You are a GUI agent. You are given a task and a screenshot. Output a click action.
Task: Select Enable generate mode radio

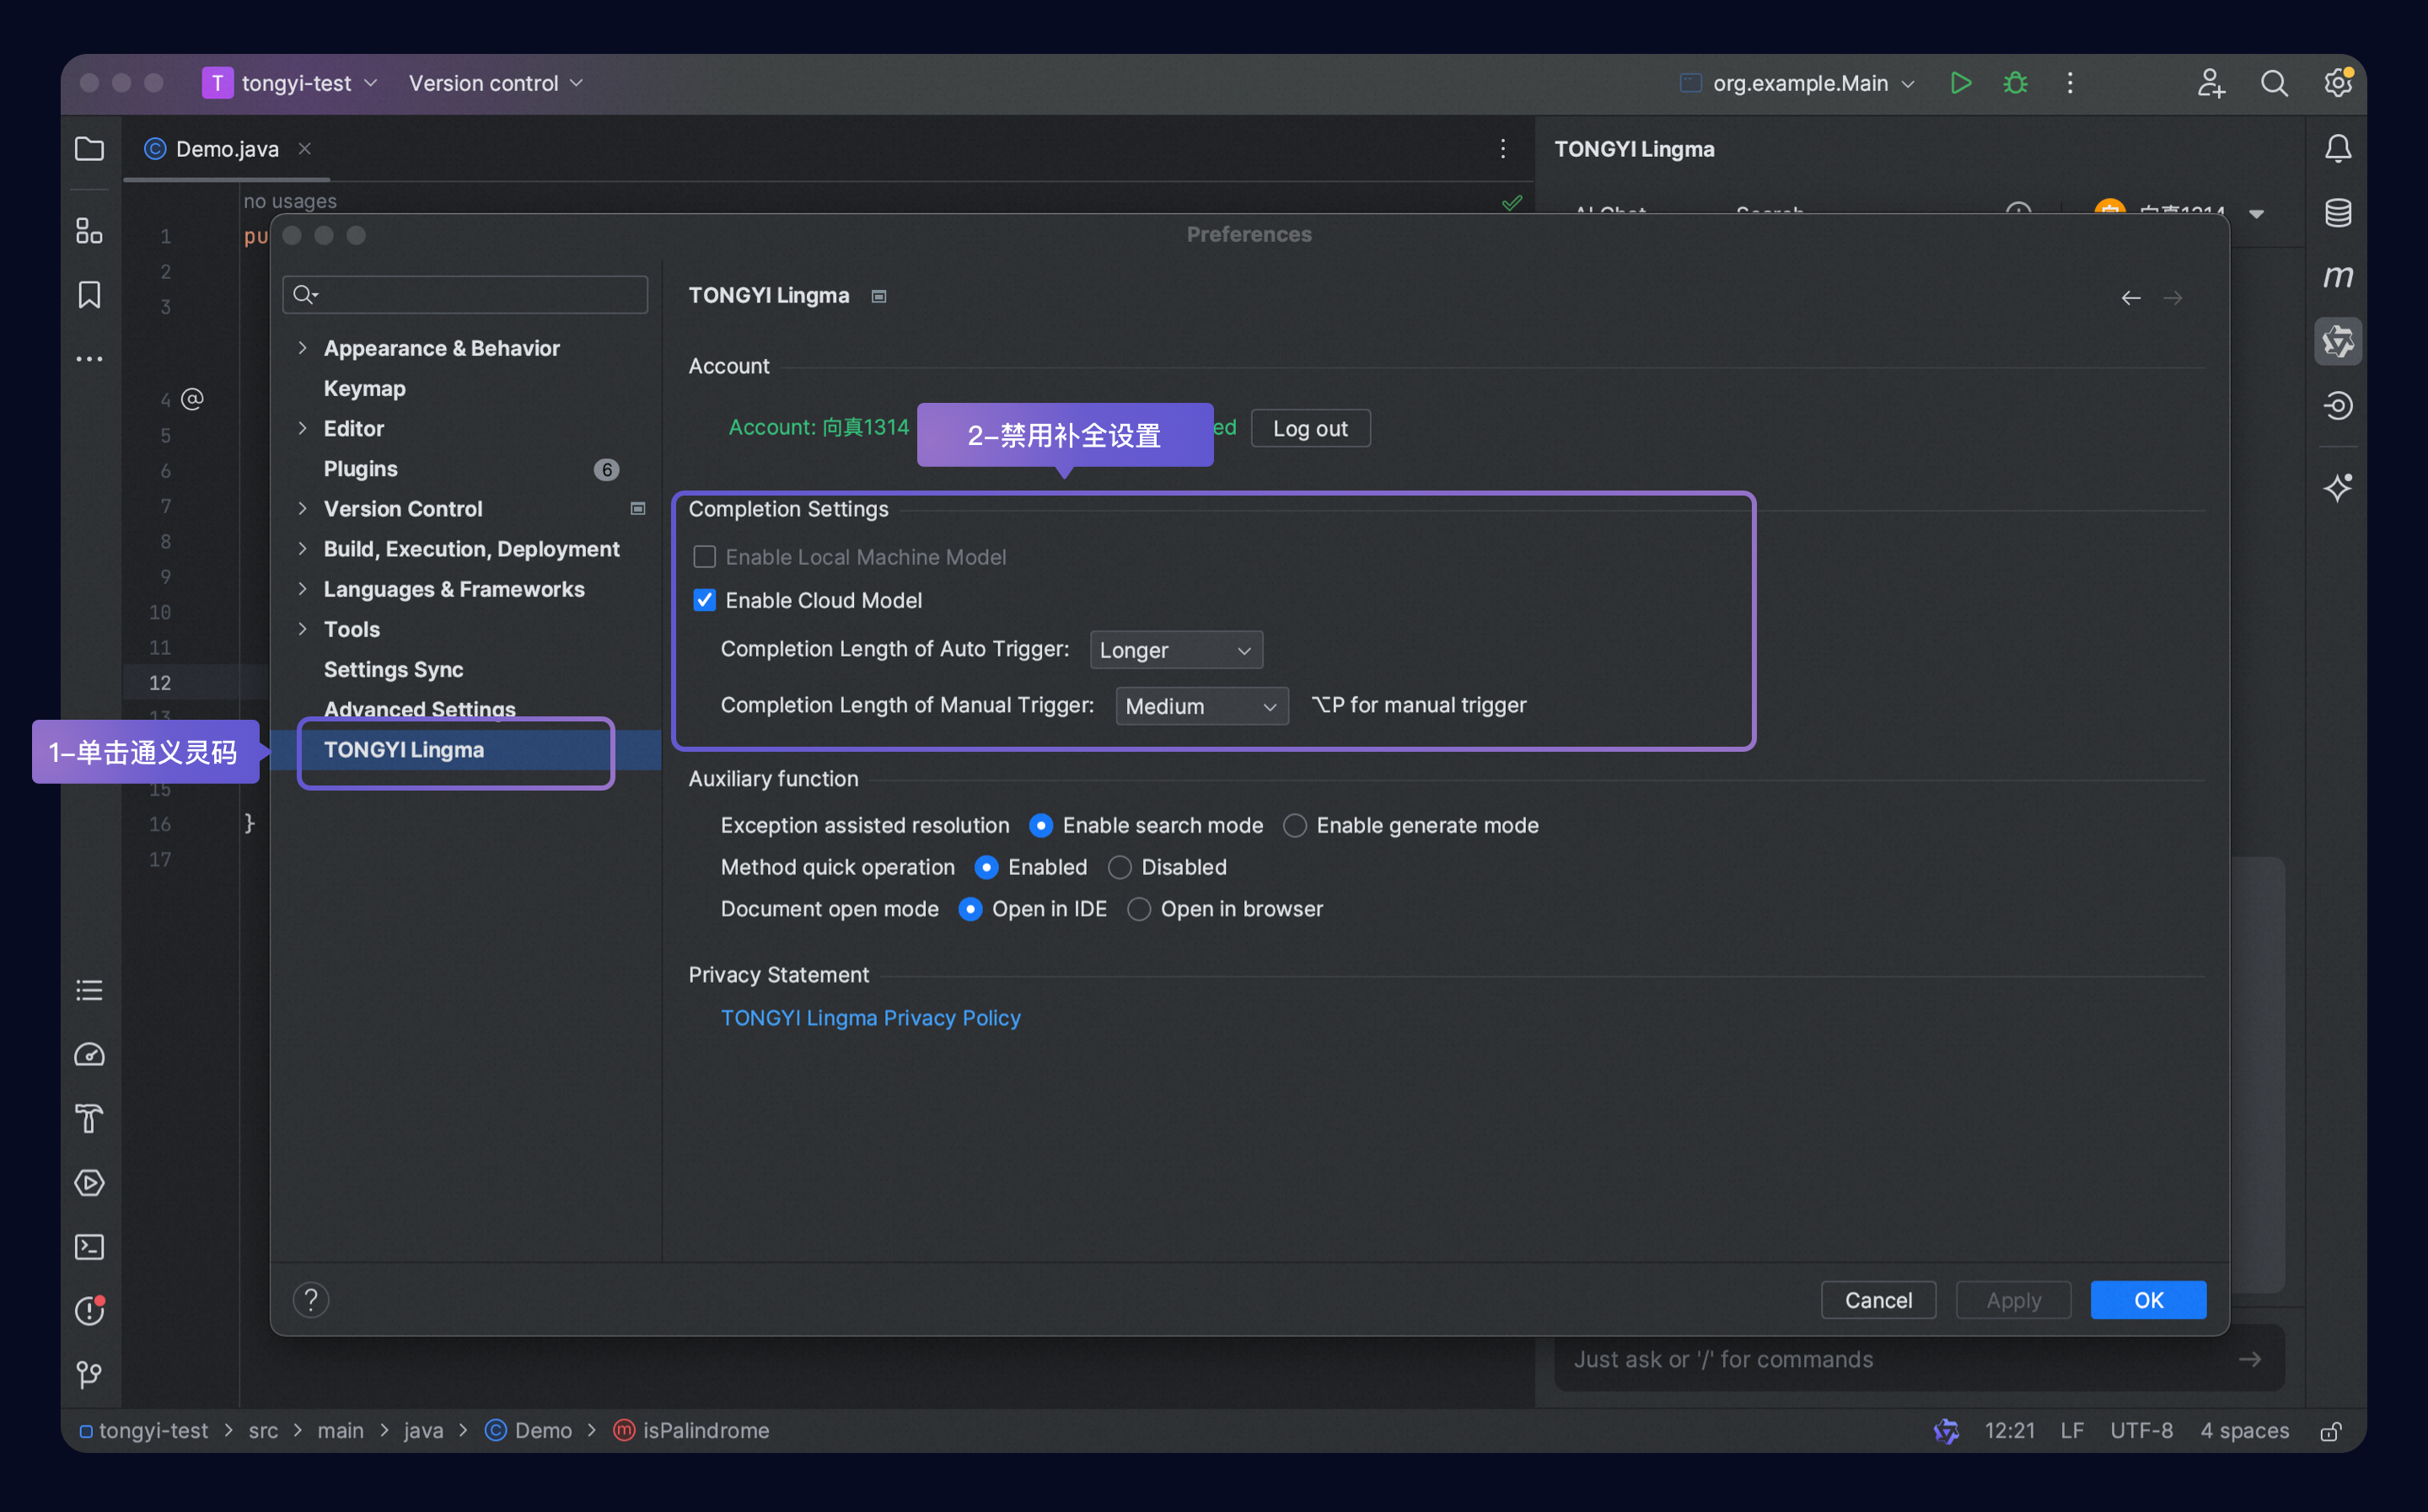point(1295,826)
